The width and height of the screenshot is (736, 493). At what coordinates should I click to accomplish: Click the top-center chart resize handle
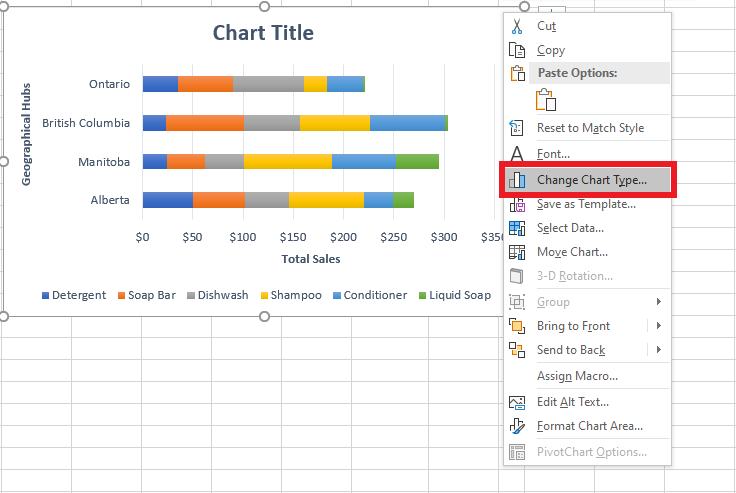tap(264, 6)
